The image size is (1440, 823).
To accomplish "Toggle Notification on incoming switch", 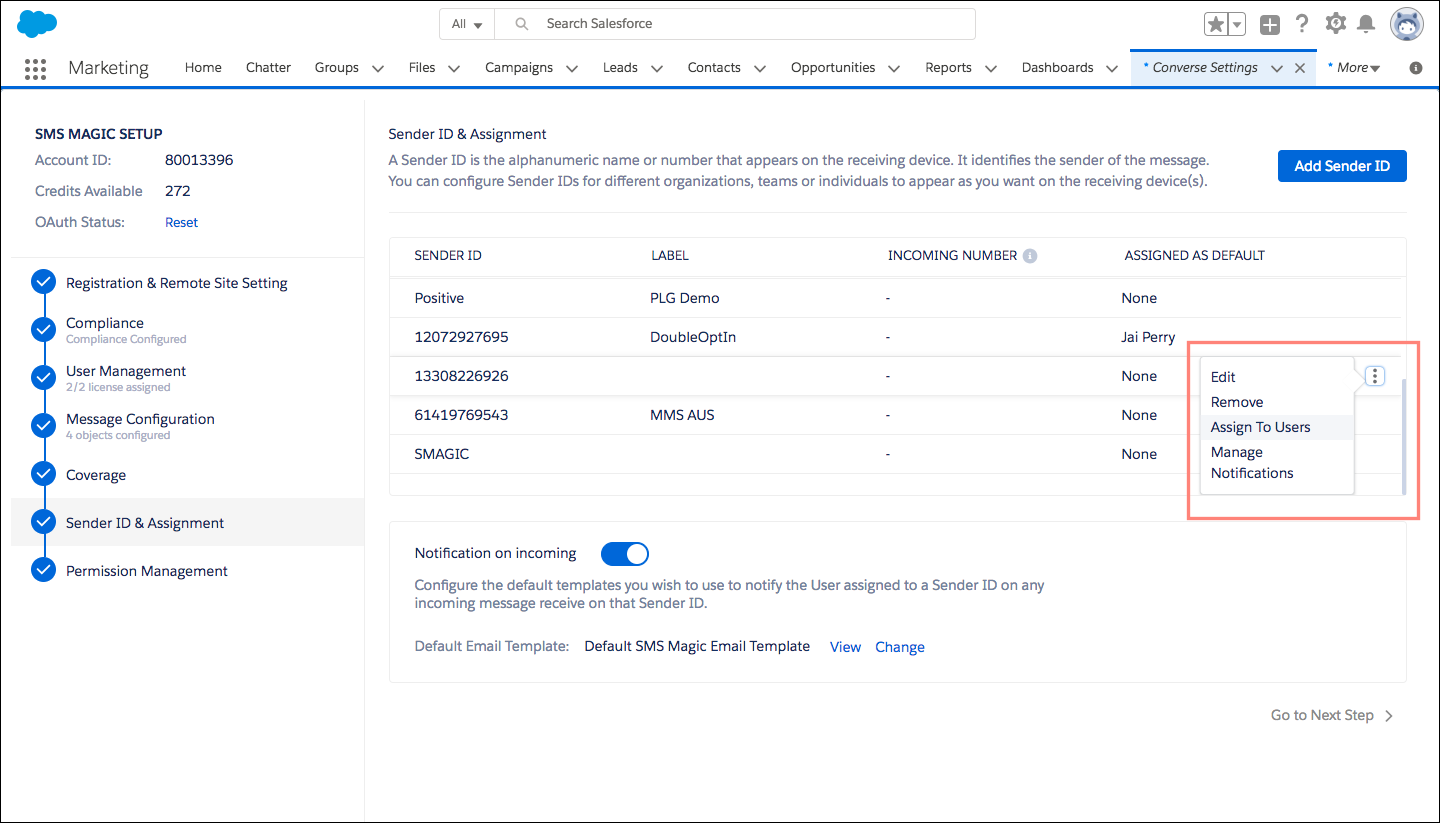I will click(x=625, y=554).
